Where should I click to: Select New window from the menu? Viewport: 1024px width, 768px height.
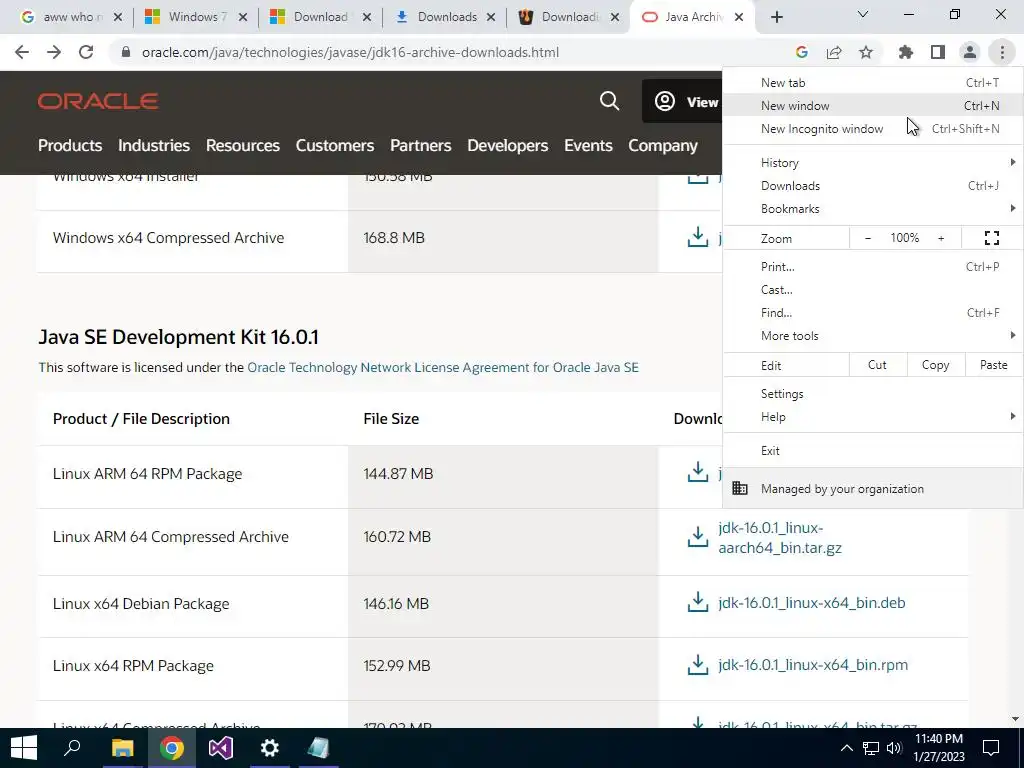(x=873, y=106)
